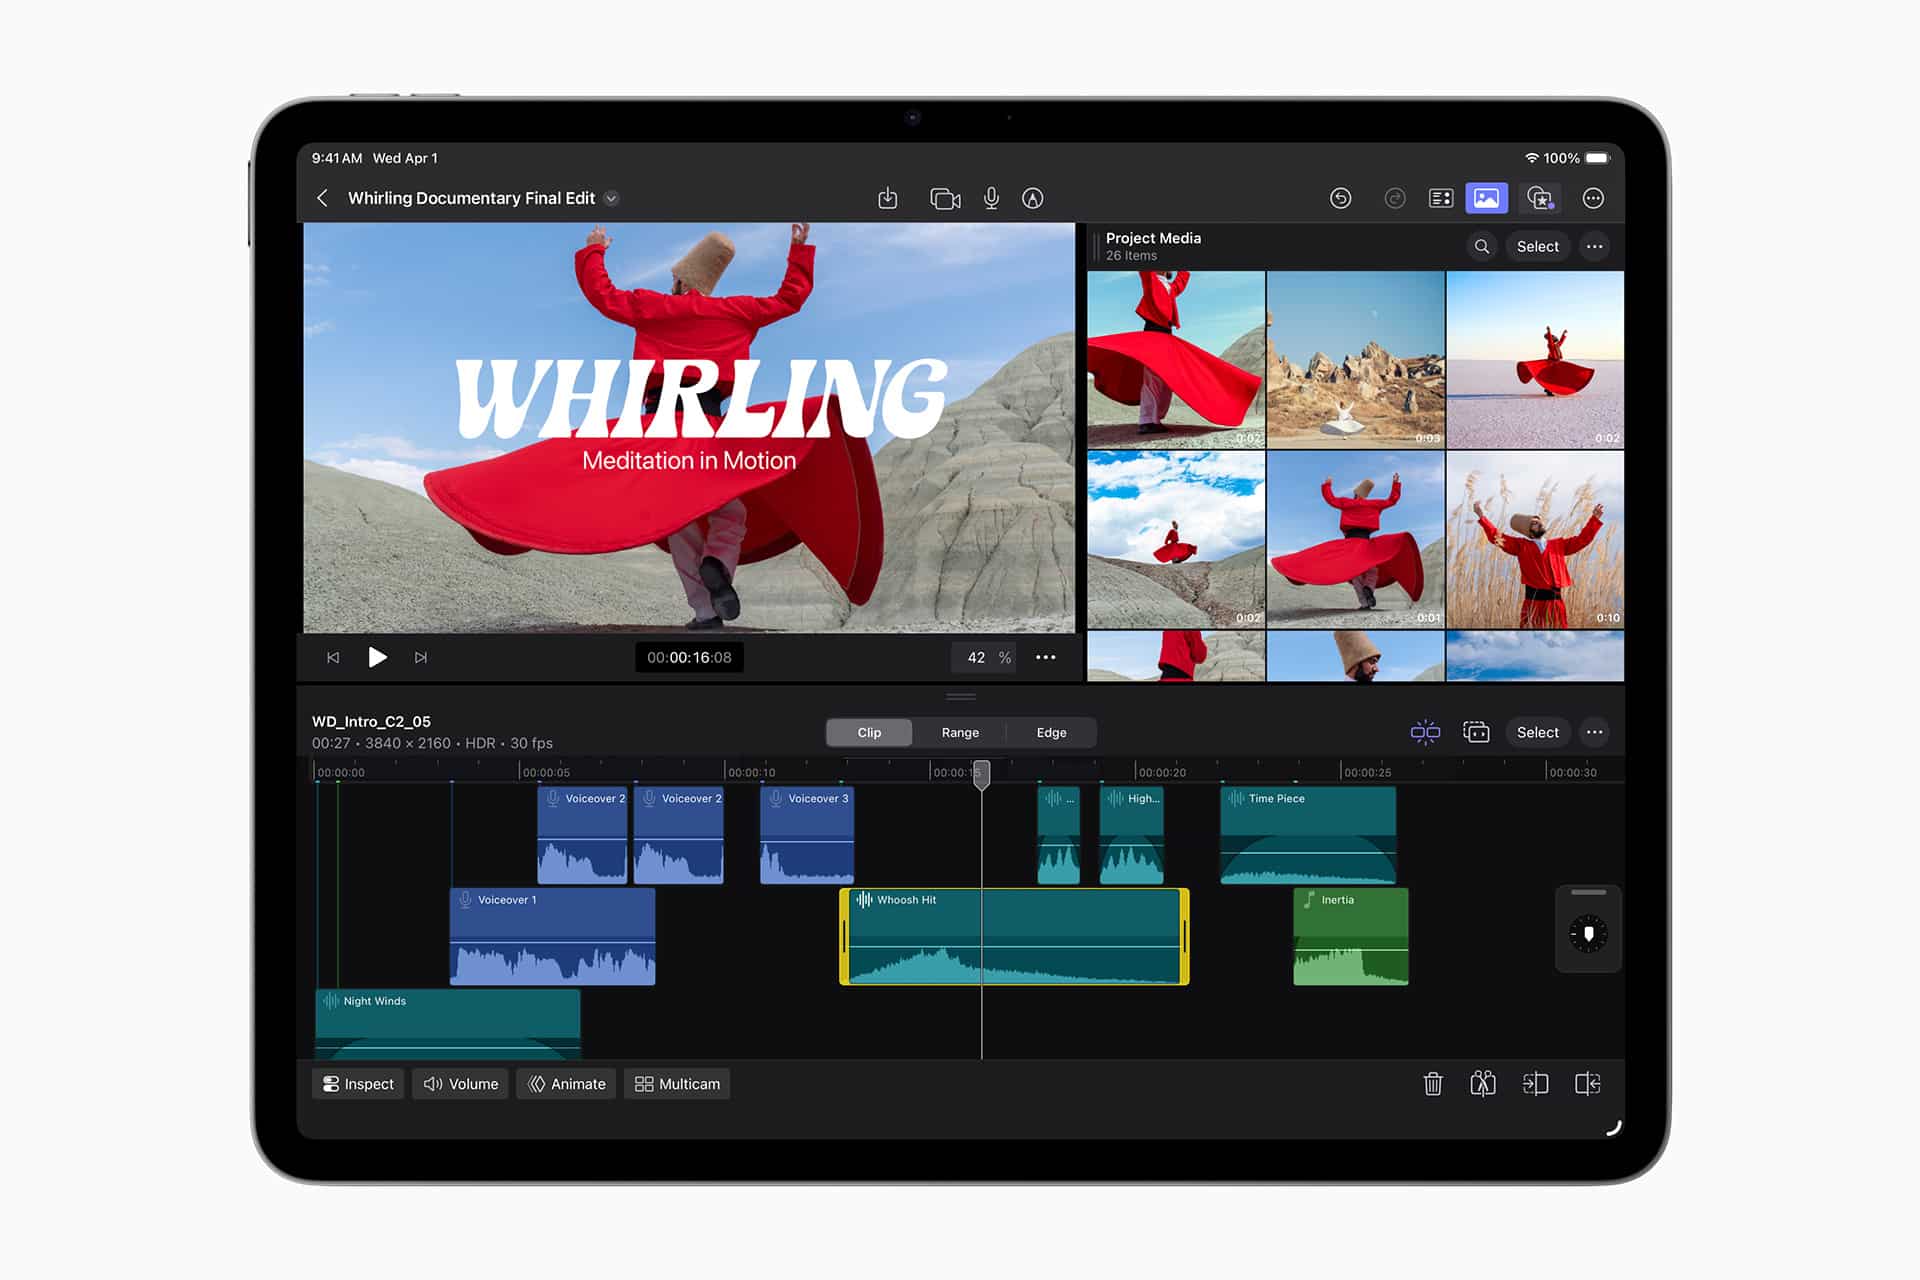Screen dimensions: 1920x1280
Task: Select the Inertia music clip
Action: [x=1351, y=936]
